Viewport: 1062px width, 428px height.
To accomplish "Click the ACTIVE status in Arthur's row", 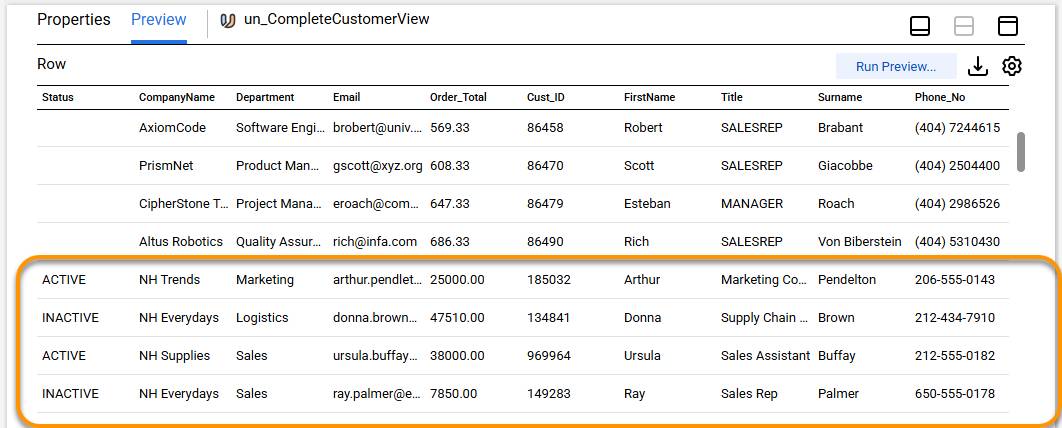I will pos(64,280).
